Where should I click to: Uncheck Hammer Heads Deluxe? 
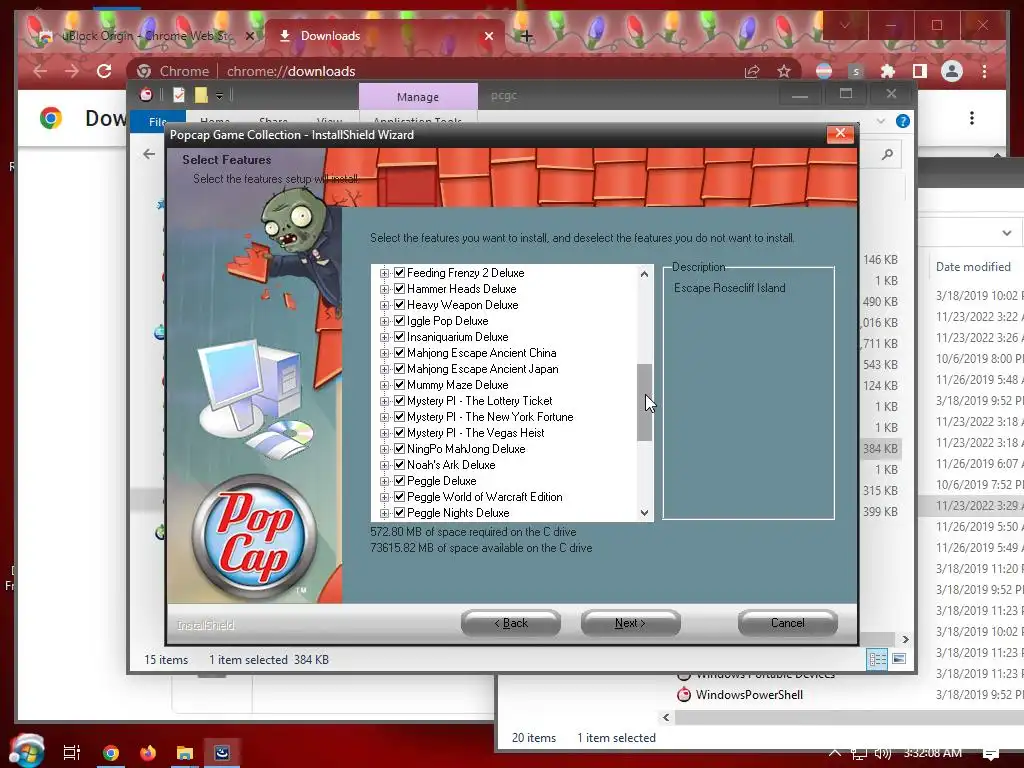point(400,289)
